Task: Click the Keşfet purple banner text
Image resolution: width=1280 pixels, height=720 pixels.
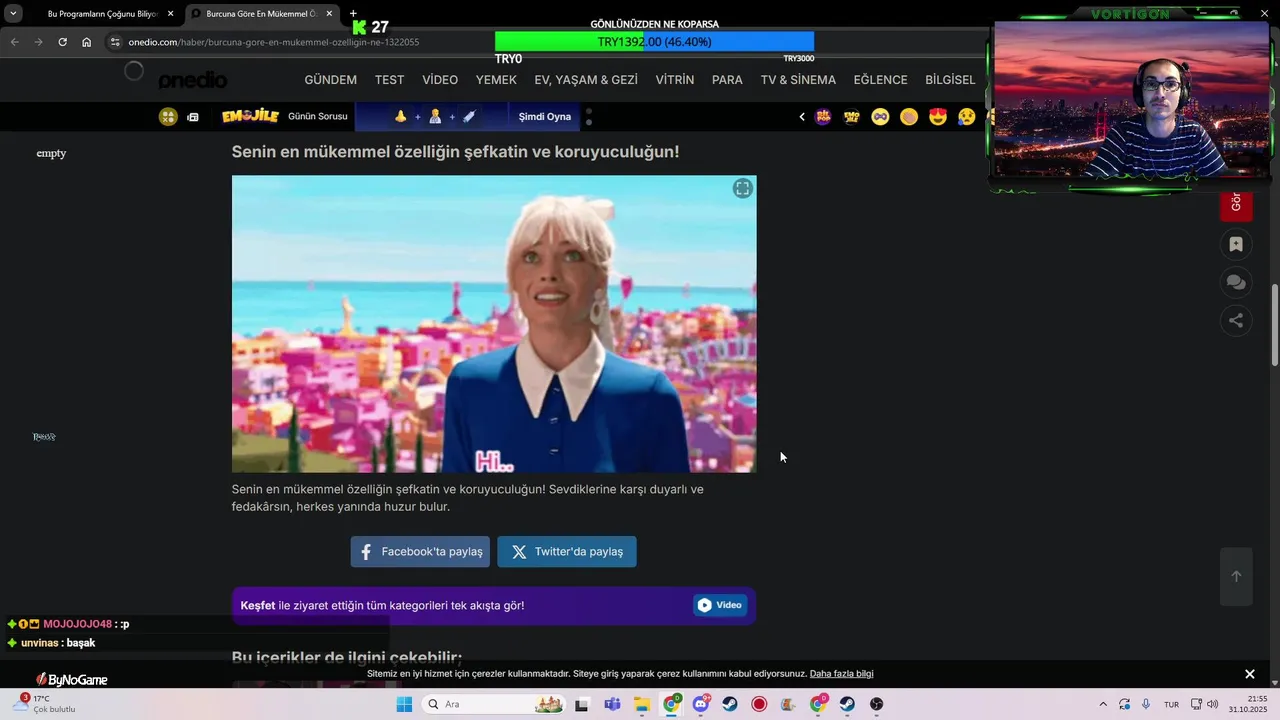Action: pos(382,606)
